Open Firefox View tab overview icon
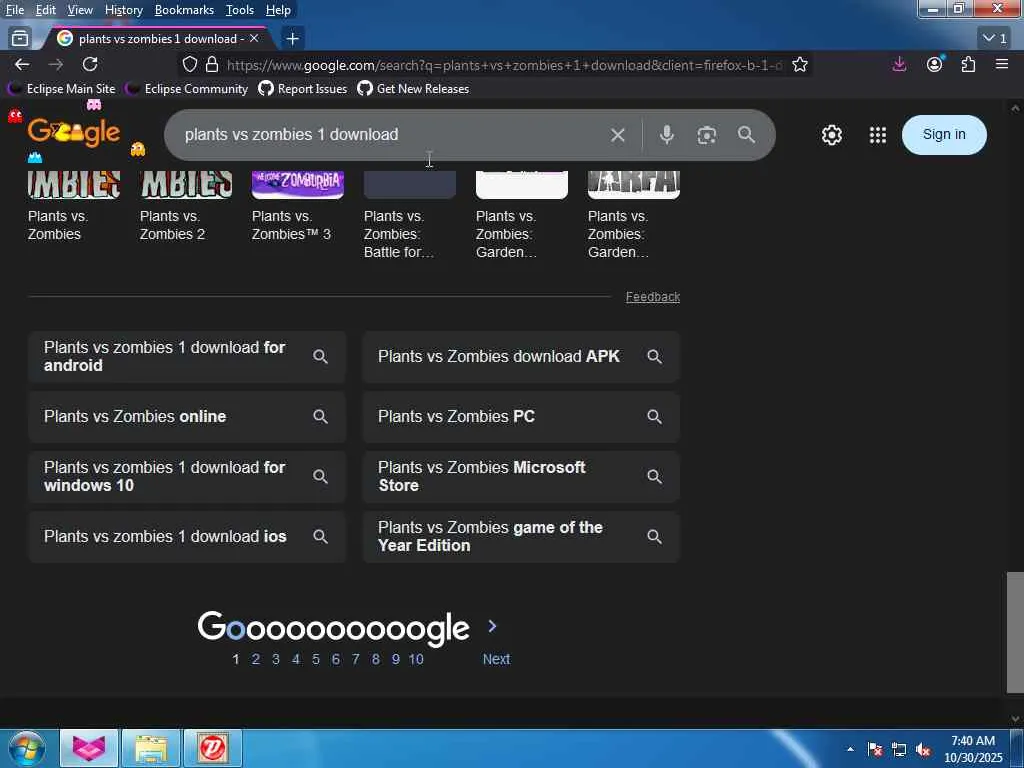The height and width of the screenshot is (768, 1024). tap(20, 39)
